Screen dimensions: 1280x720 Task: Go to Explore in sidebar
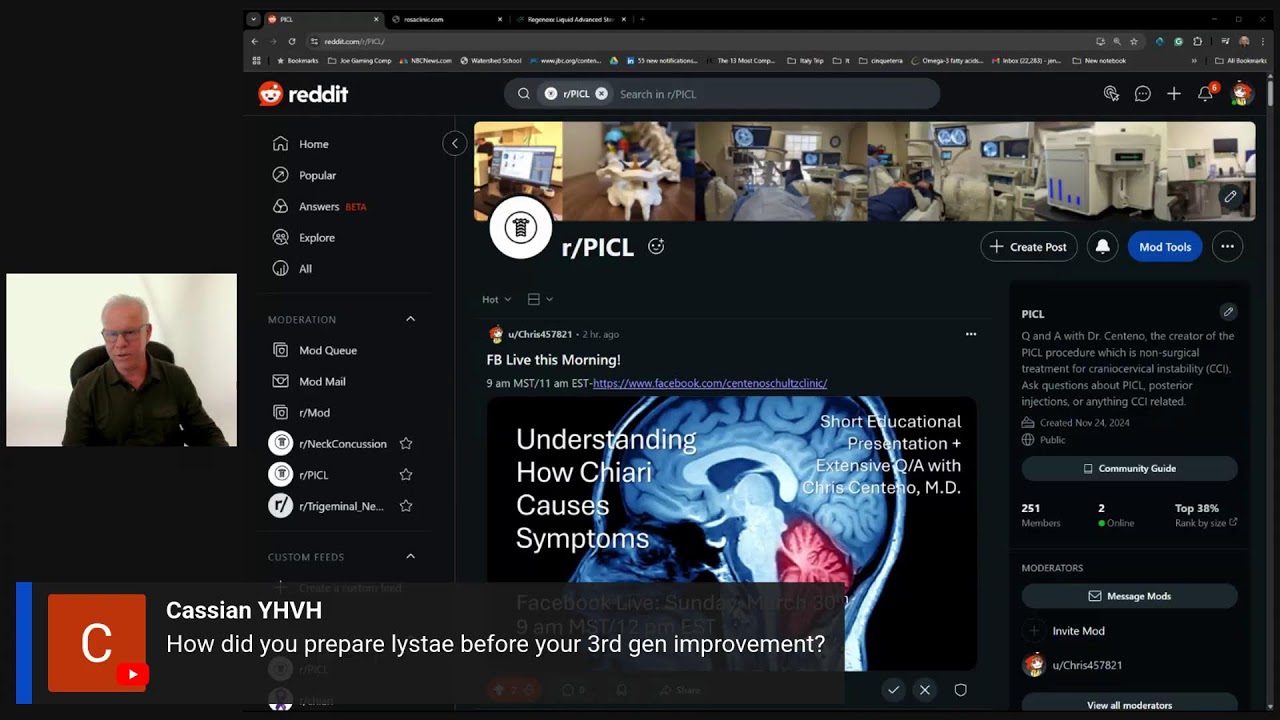coord(316,238)
